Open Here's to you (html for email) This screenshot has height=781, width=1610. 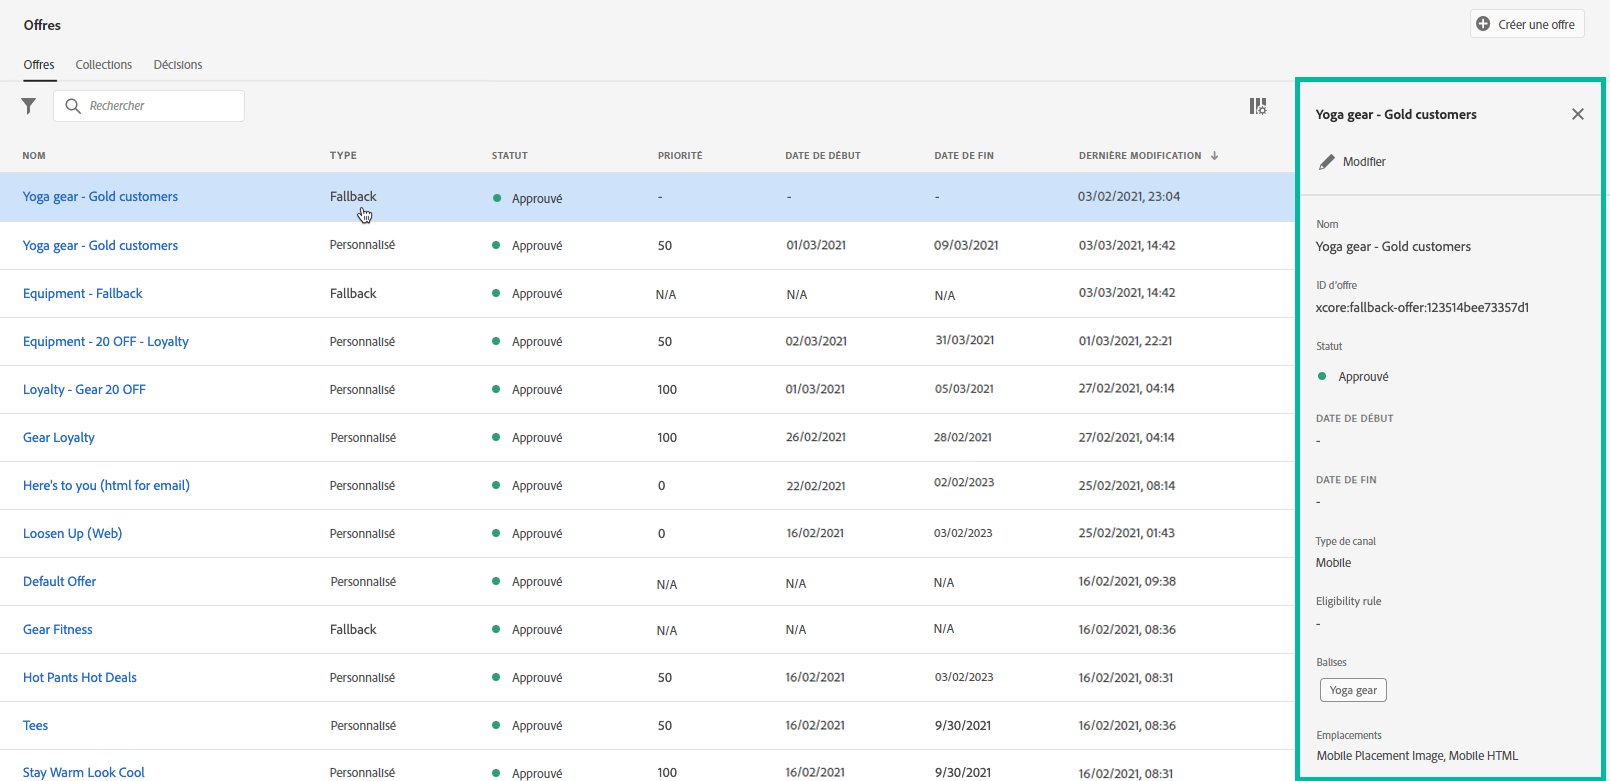pos(106,485)
